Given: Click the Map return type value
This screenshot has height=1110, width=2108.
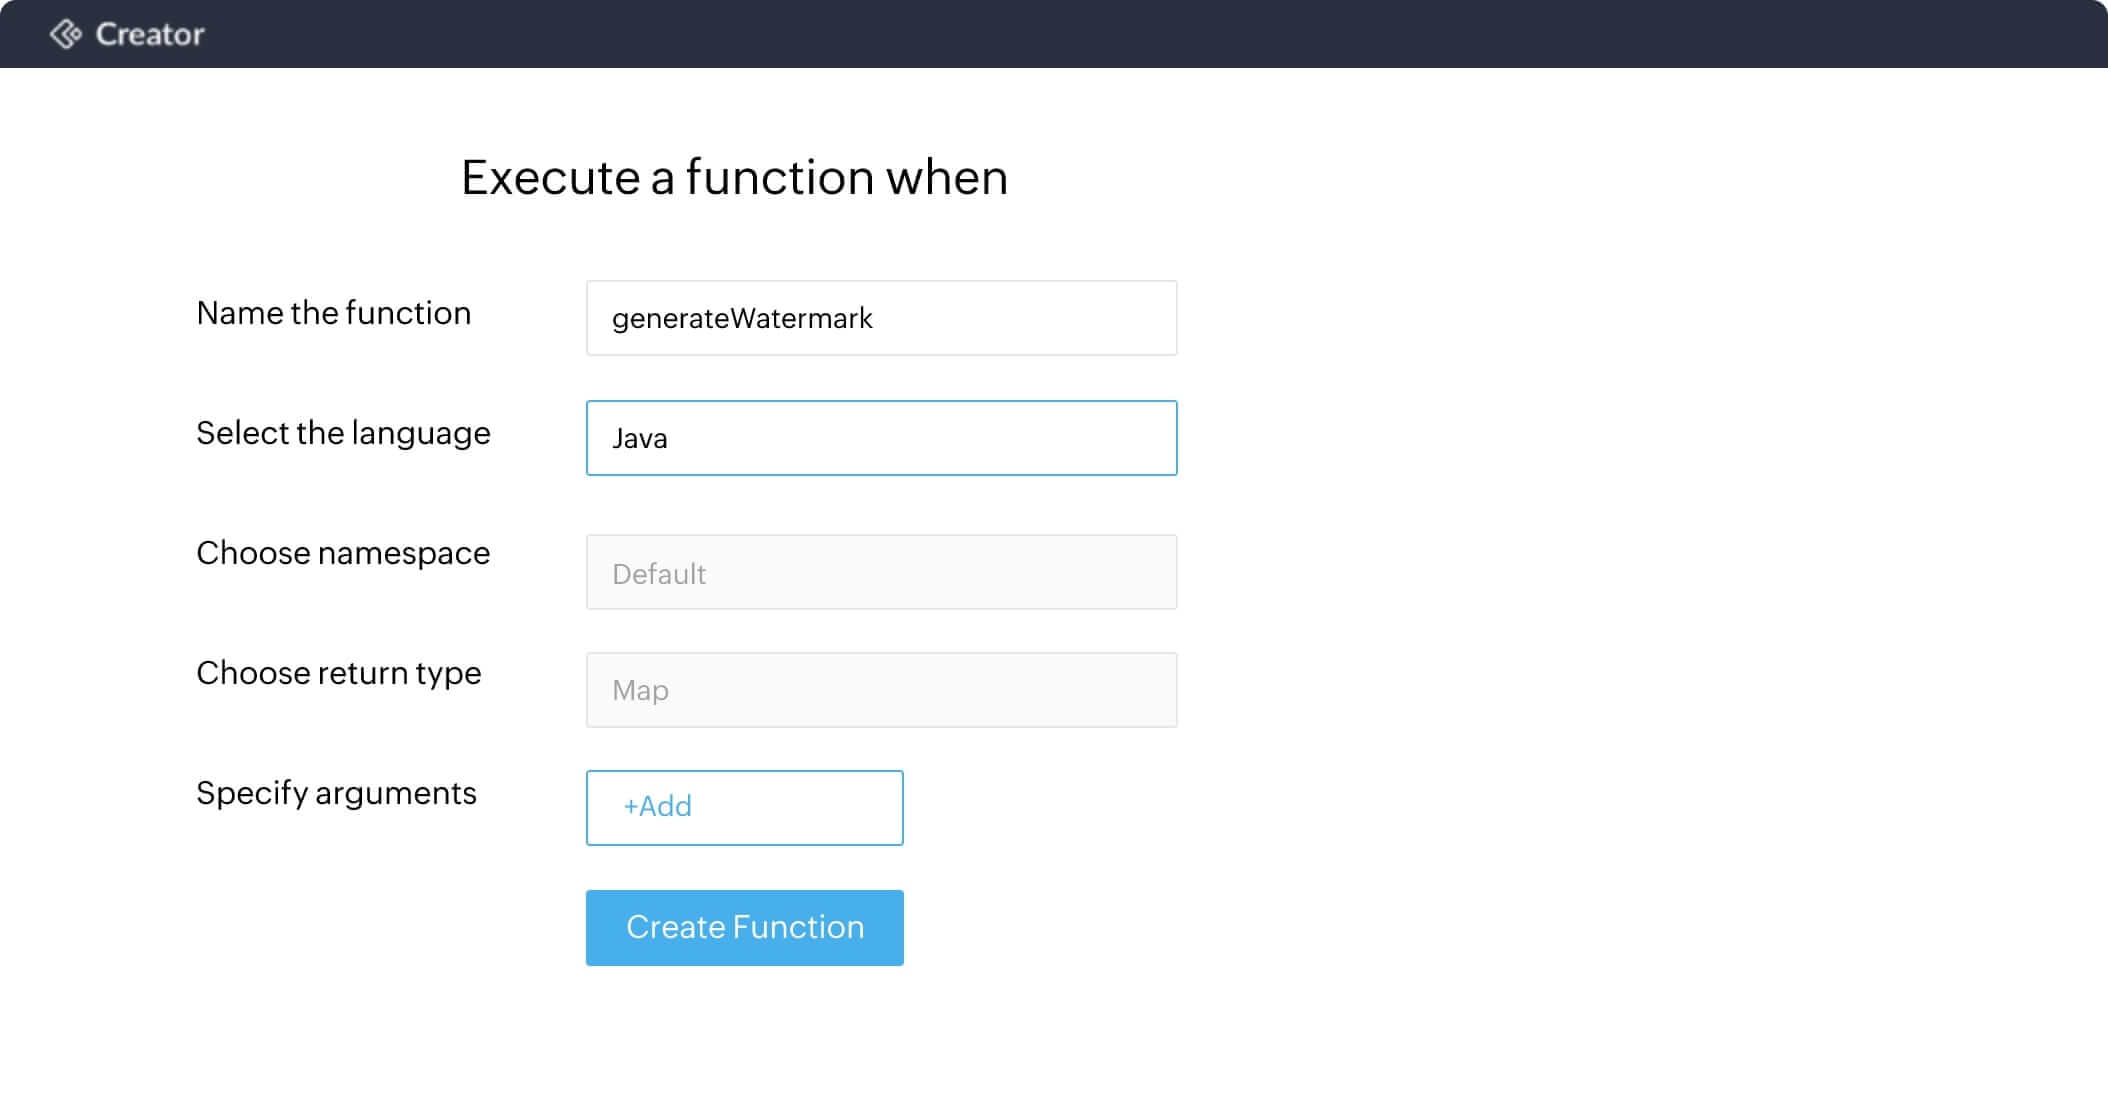Looking at the screenshot, I should [x=640, y=690].
